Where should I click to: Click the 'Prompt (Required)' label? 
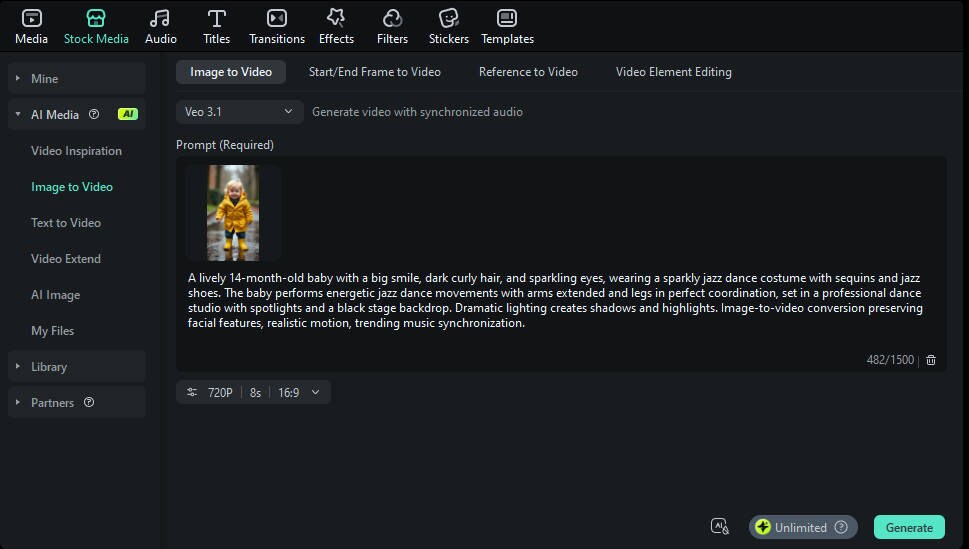click(225, 145)
